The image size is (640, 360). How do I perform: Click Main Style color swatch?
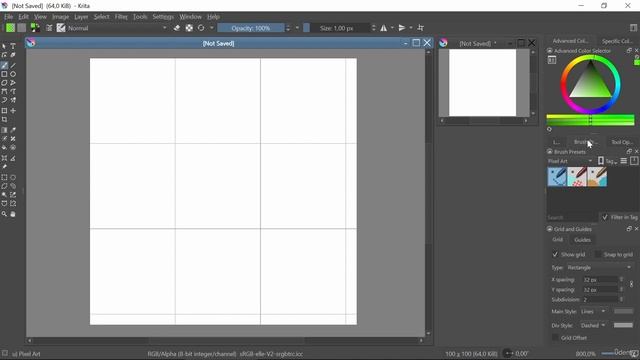pyautogui.click(x=623, y=311)
